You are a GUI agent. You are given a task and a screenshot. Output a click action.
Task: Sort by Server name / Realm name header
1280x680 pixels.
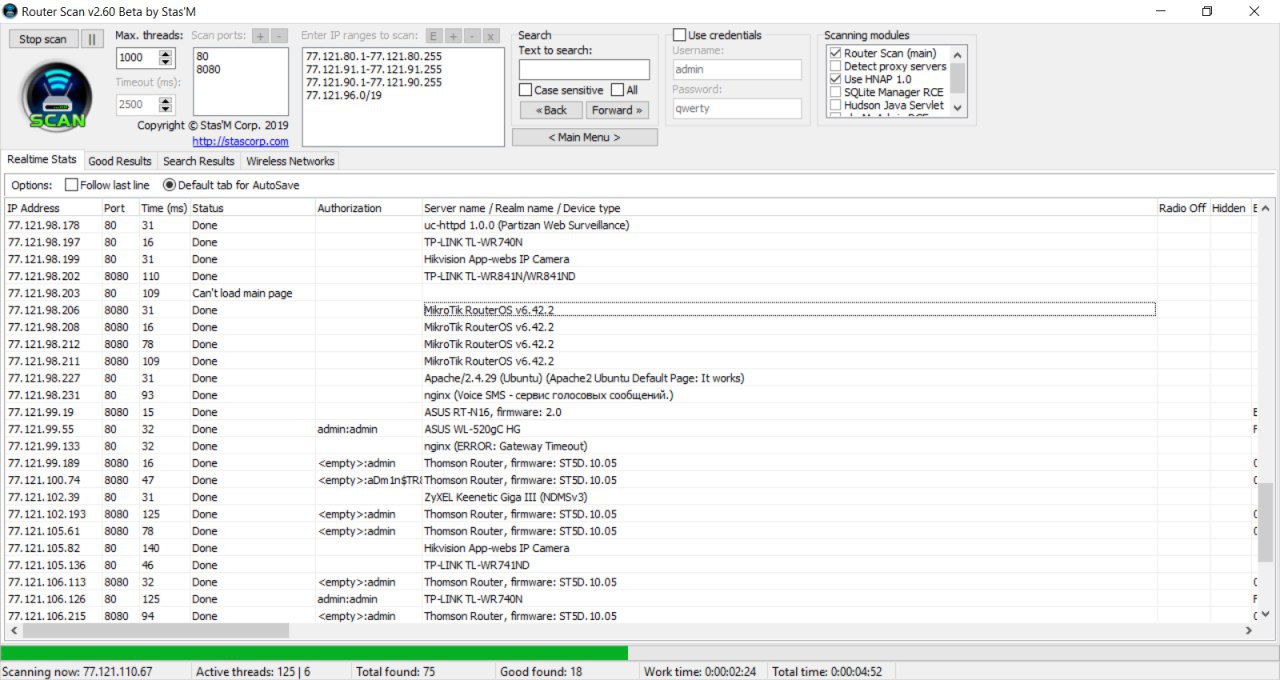click(x=789, y=208)
